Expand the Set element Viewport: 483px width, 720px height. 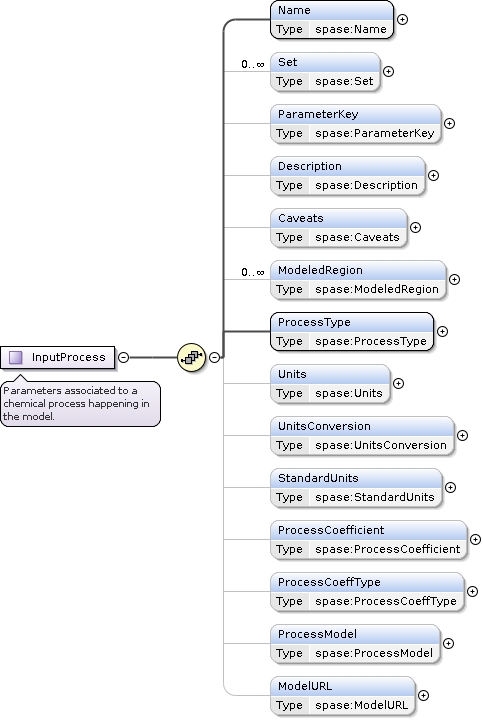point(388,72)
